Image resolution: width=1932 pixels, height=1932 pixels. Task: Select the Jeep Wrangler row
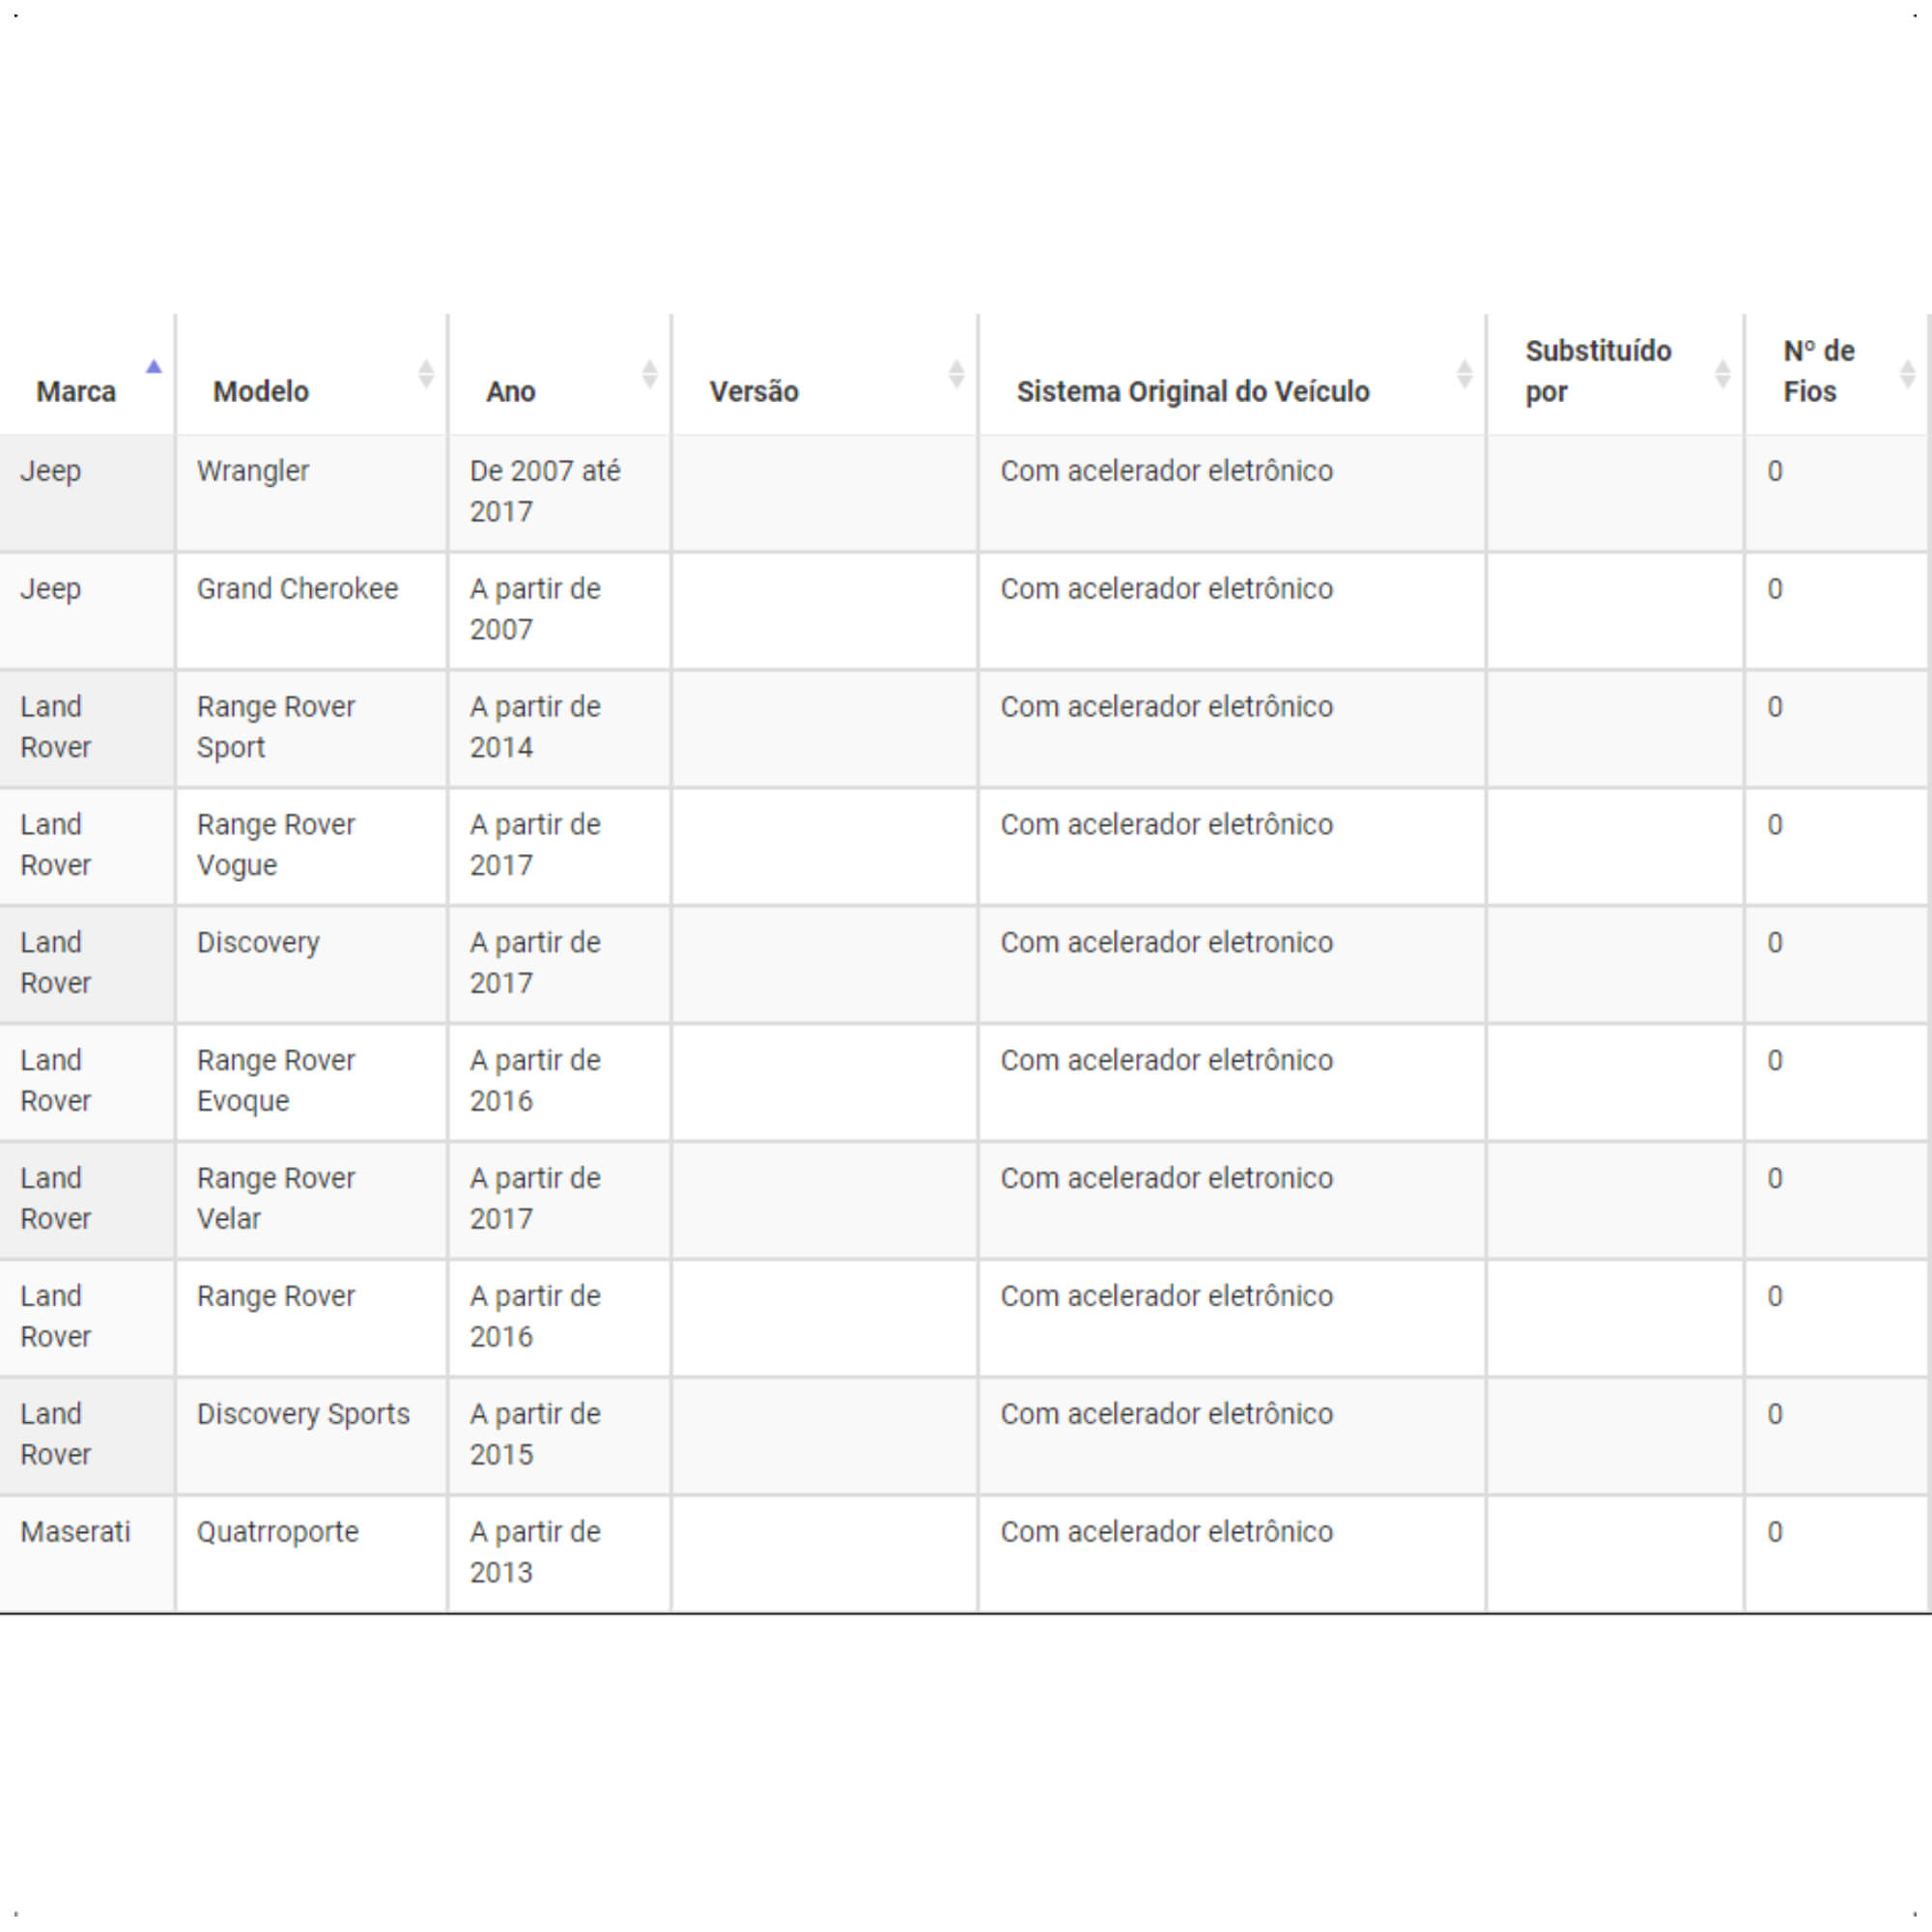[x=966, y=493]
